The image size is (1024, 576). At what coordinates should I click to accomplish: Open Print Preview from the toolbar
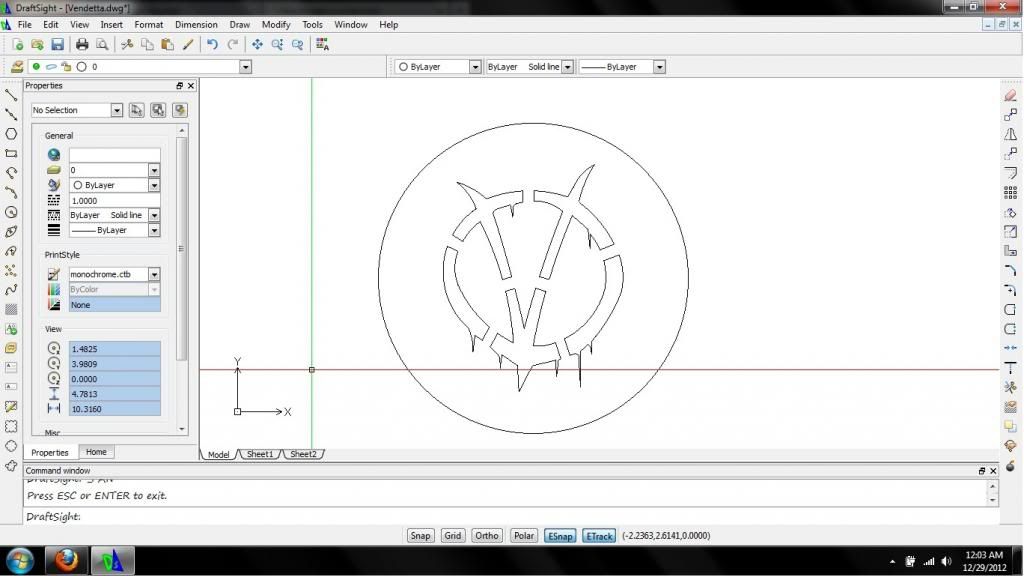click(x=102, y=44)
